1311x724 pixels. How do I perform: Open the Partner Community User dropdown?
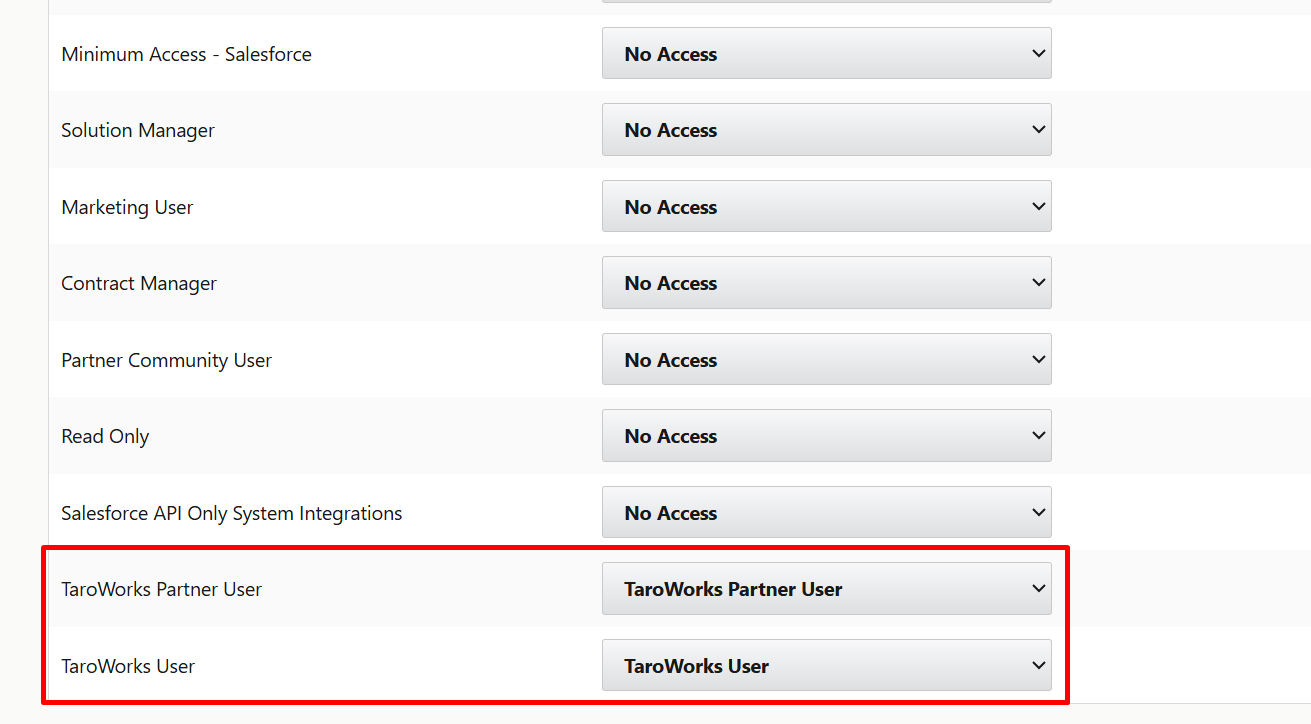click(x=826, y=360)
